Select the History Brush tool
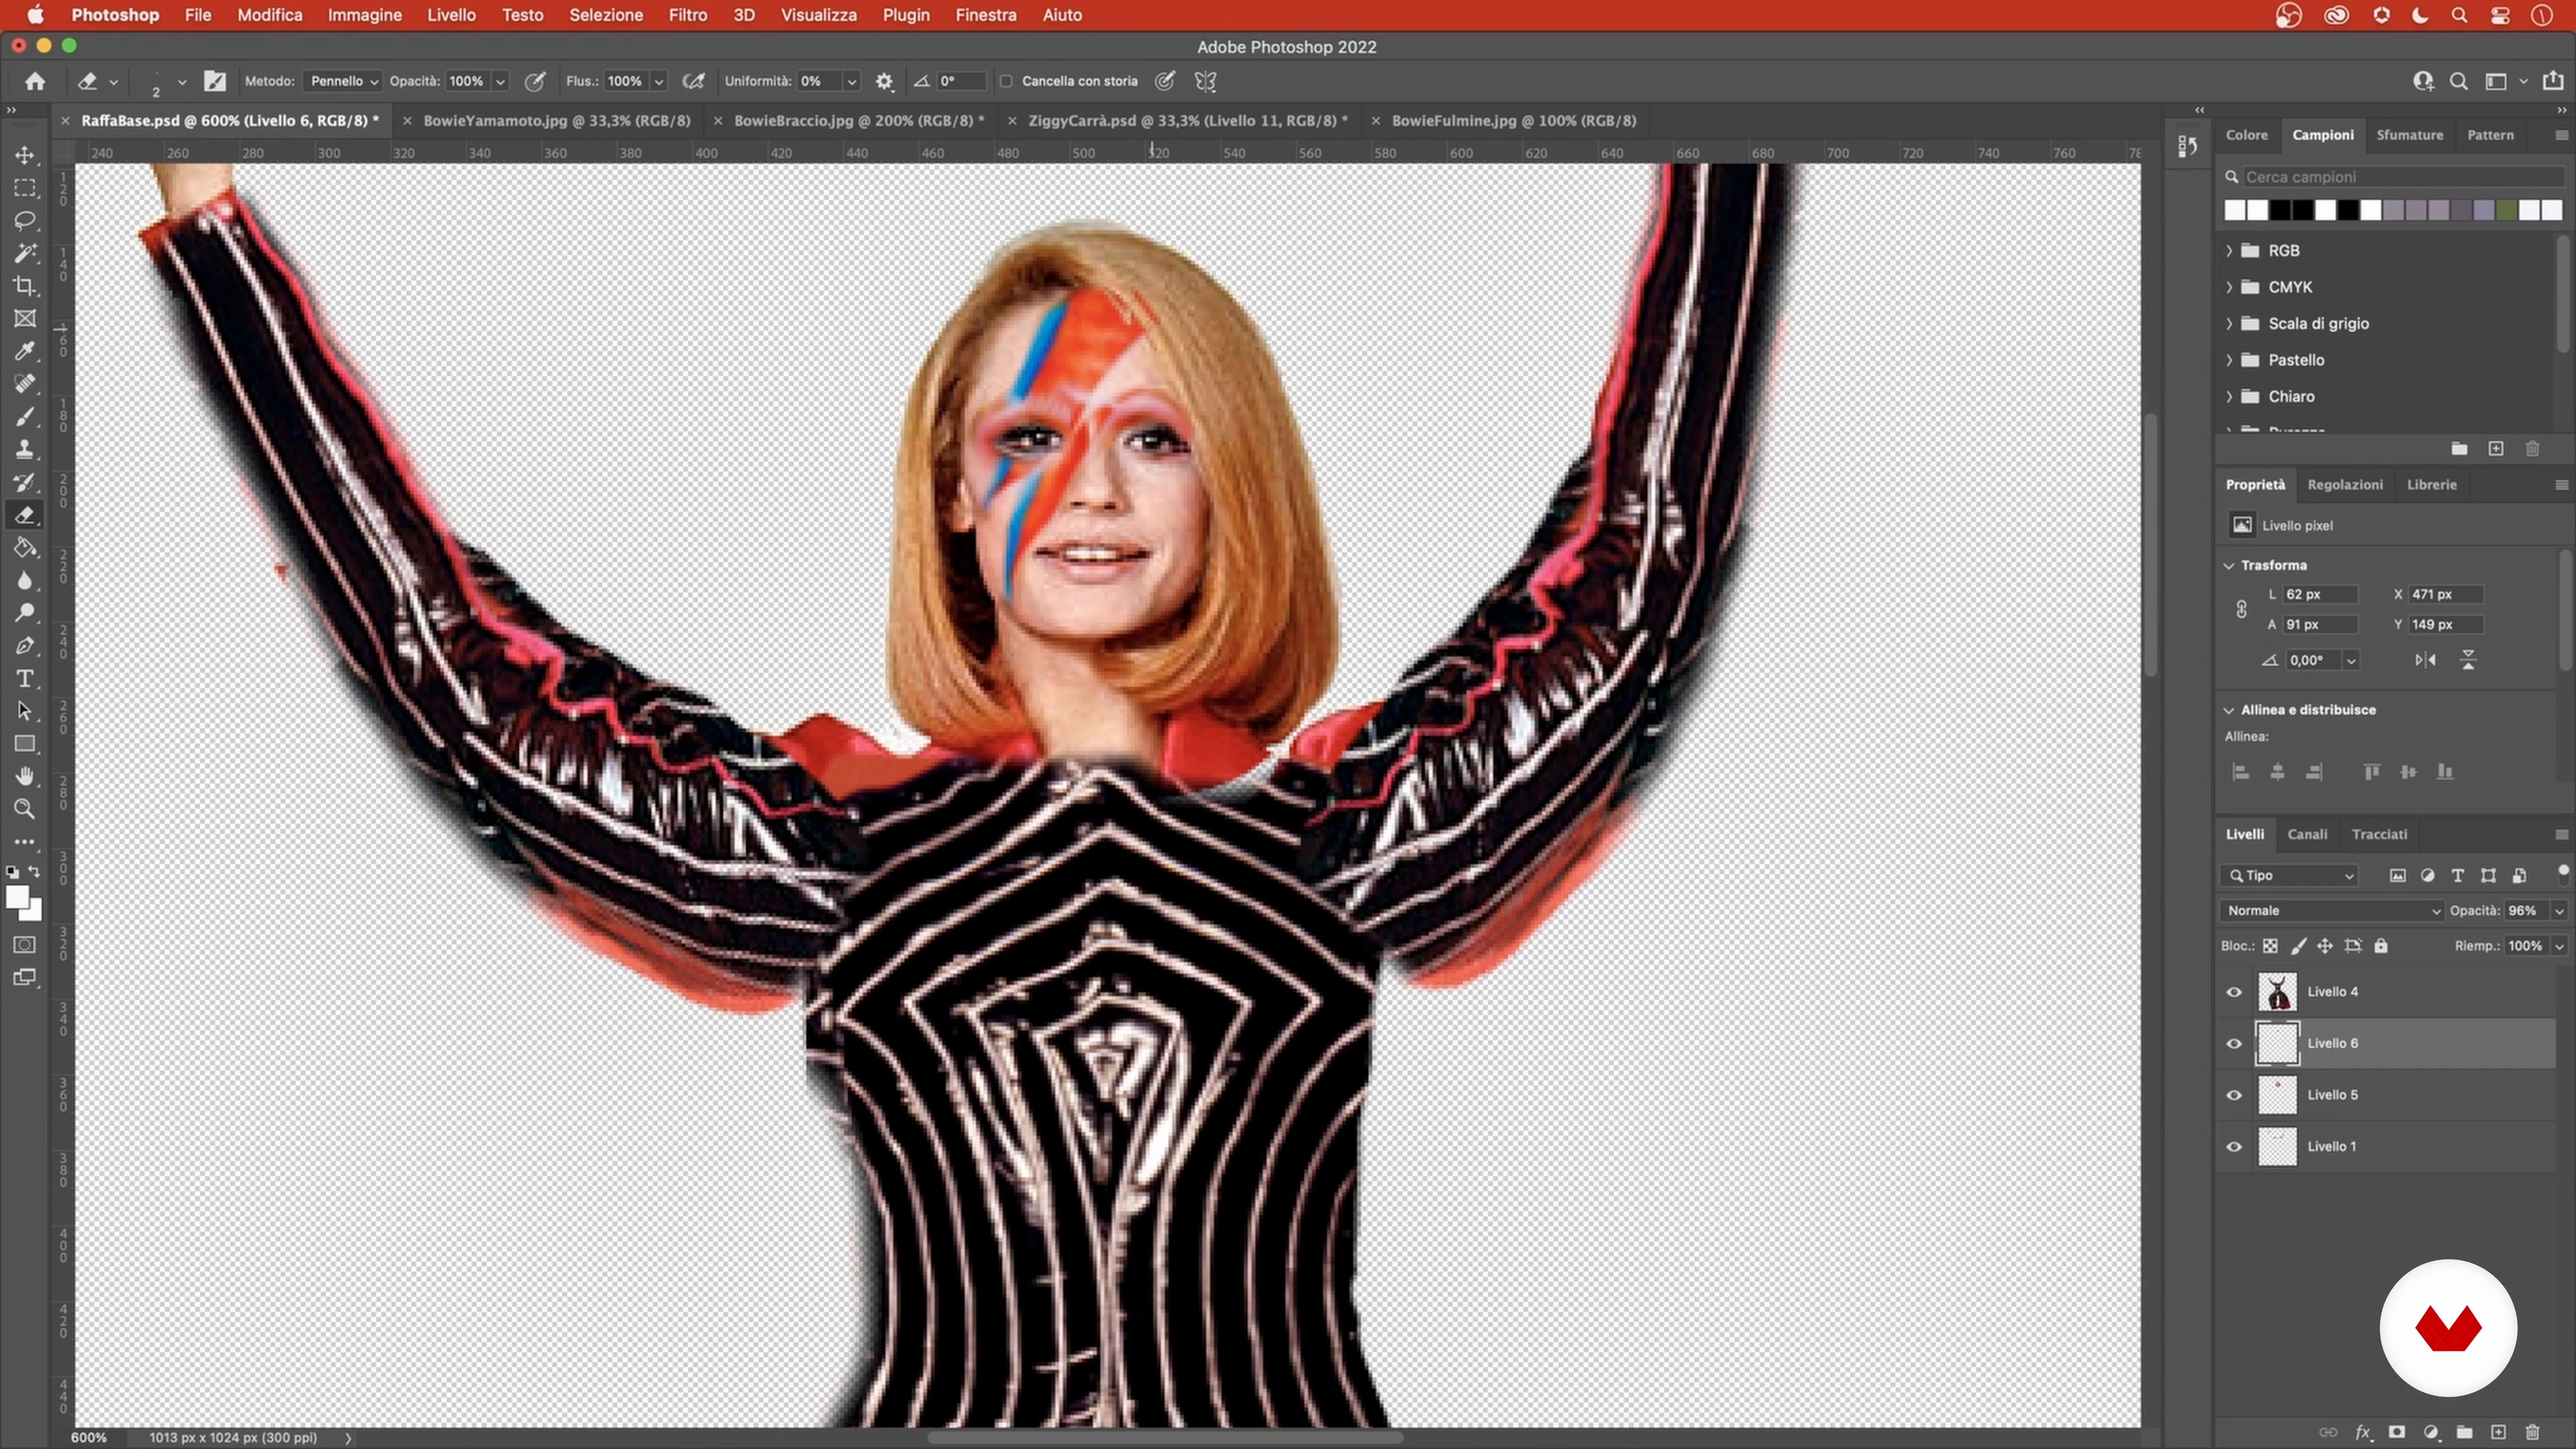 coord(25,482)
